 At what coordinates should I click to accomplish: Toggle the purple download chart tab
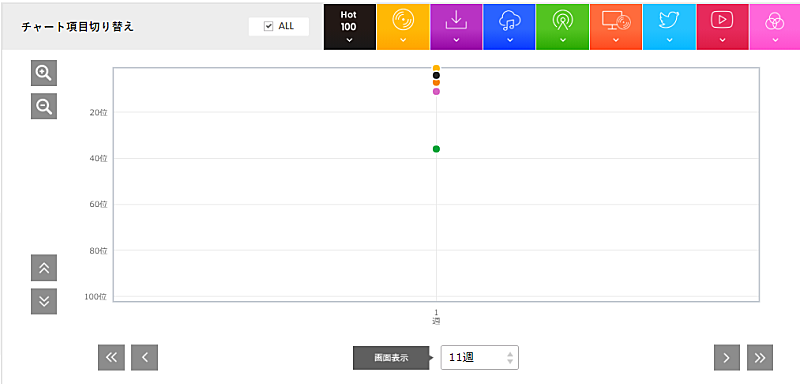[x=456, y=27]
